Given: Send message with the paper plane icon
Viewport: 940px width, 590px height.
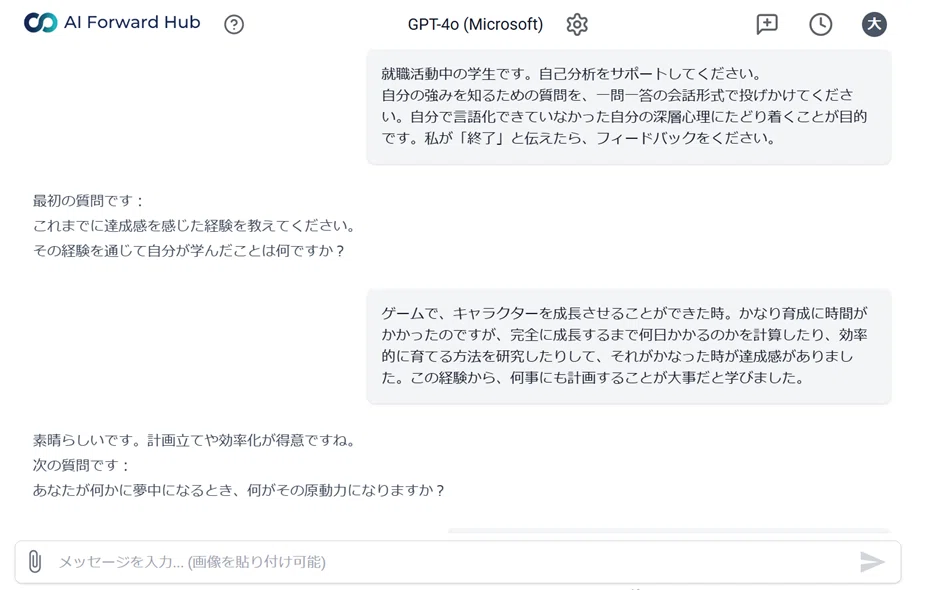Looking at the screenshot, I should tap(872, 562).
